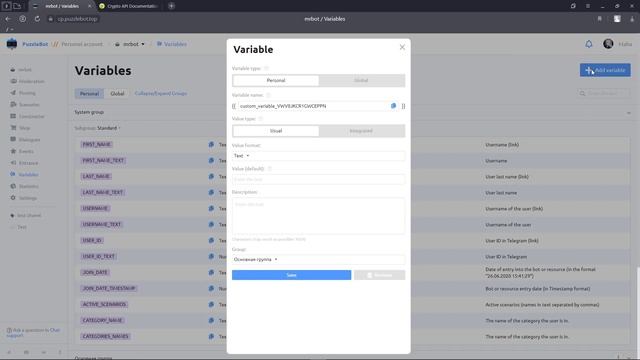Copy LAST_NAME_TEXT variable icon

tap(211, 192)
